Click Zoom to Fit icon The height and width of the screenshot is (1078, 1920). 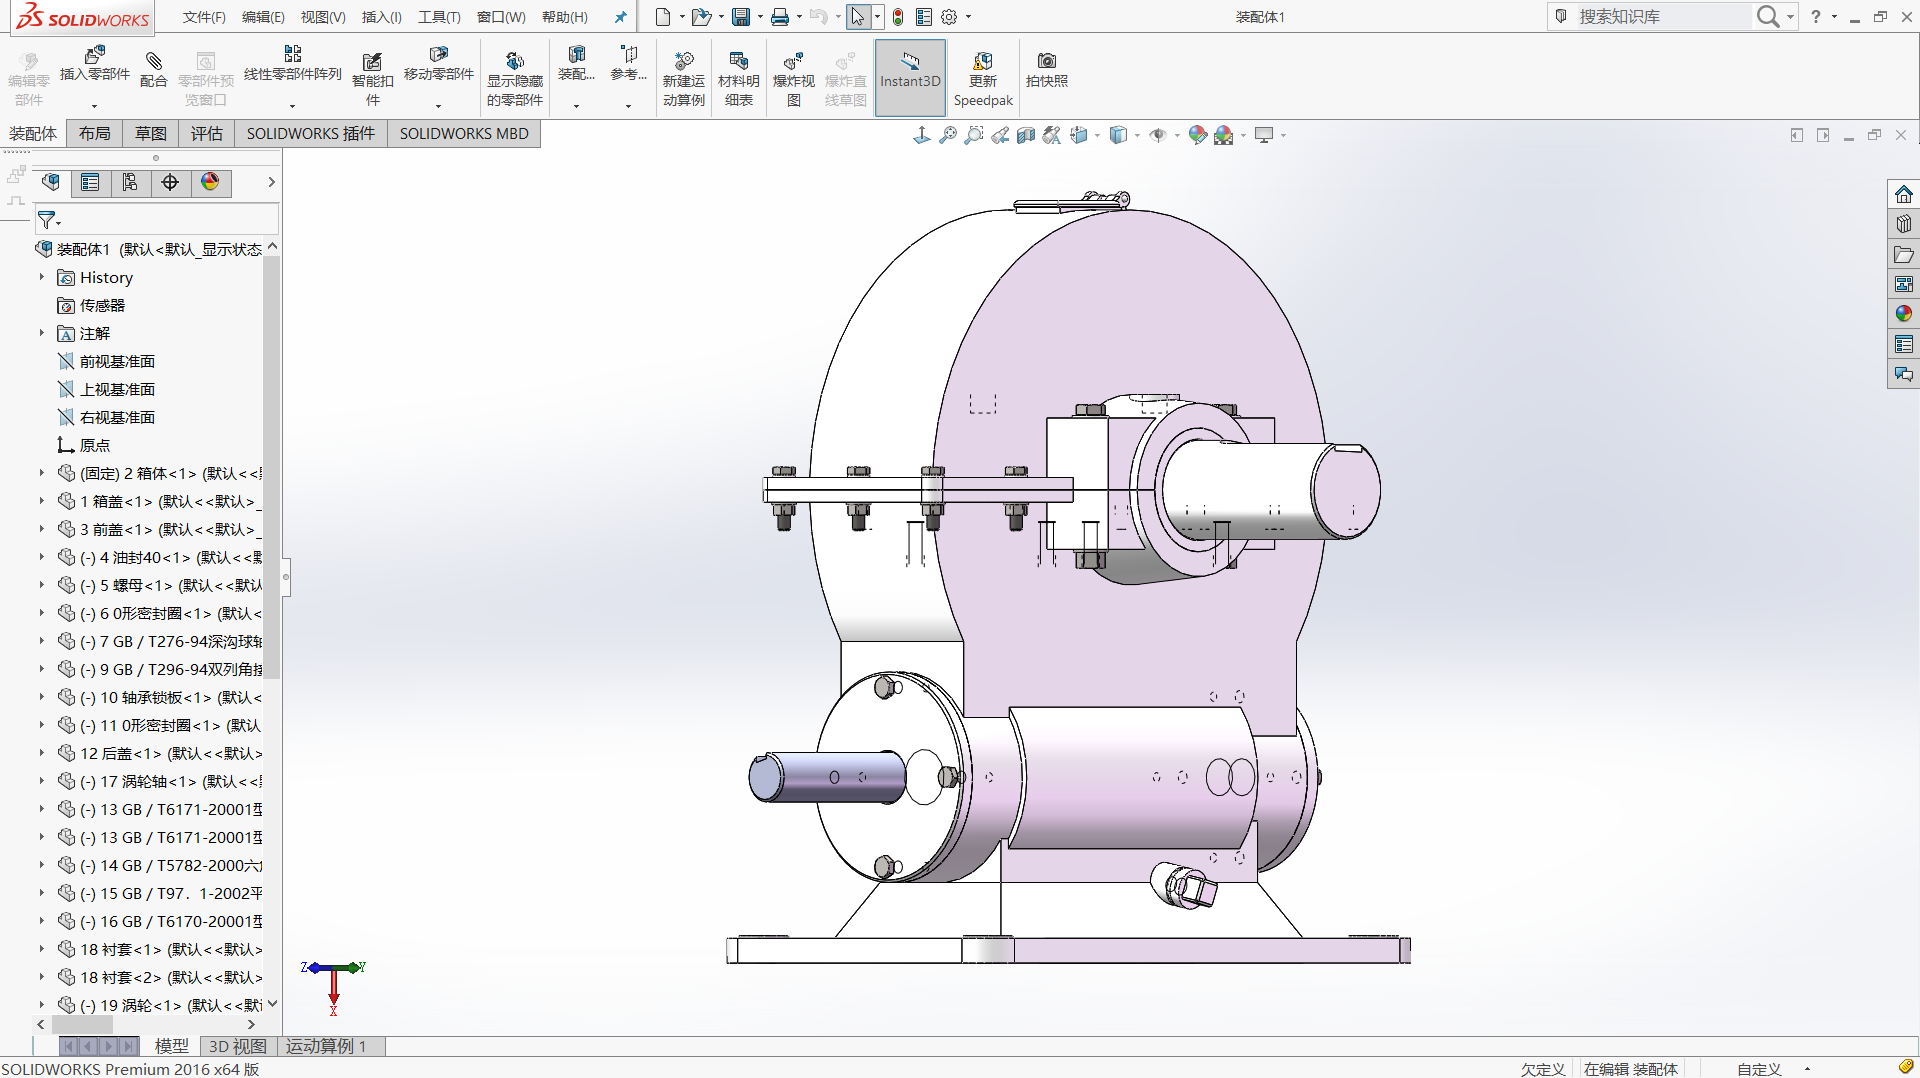pyautogui.click(x=947, y=135)
